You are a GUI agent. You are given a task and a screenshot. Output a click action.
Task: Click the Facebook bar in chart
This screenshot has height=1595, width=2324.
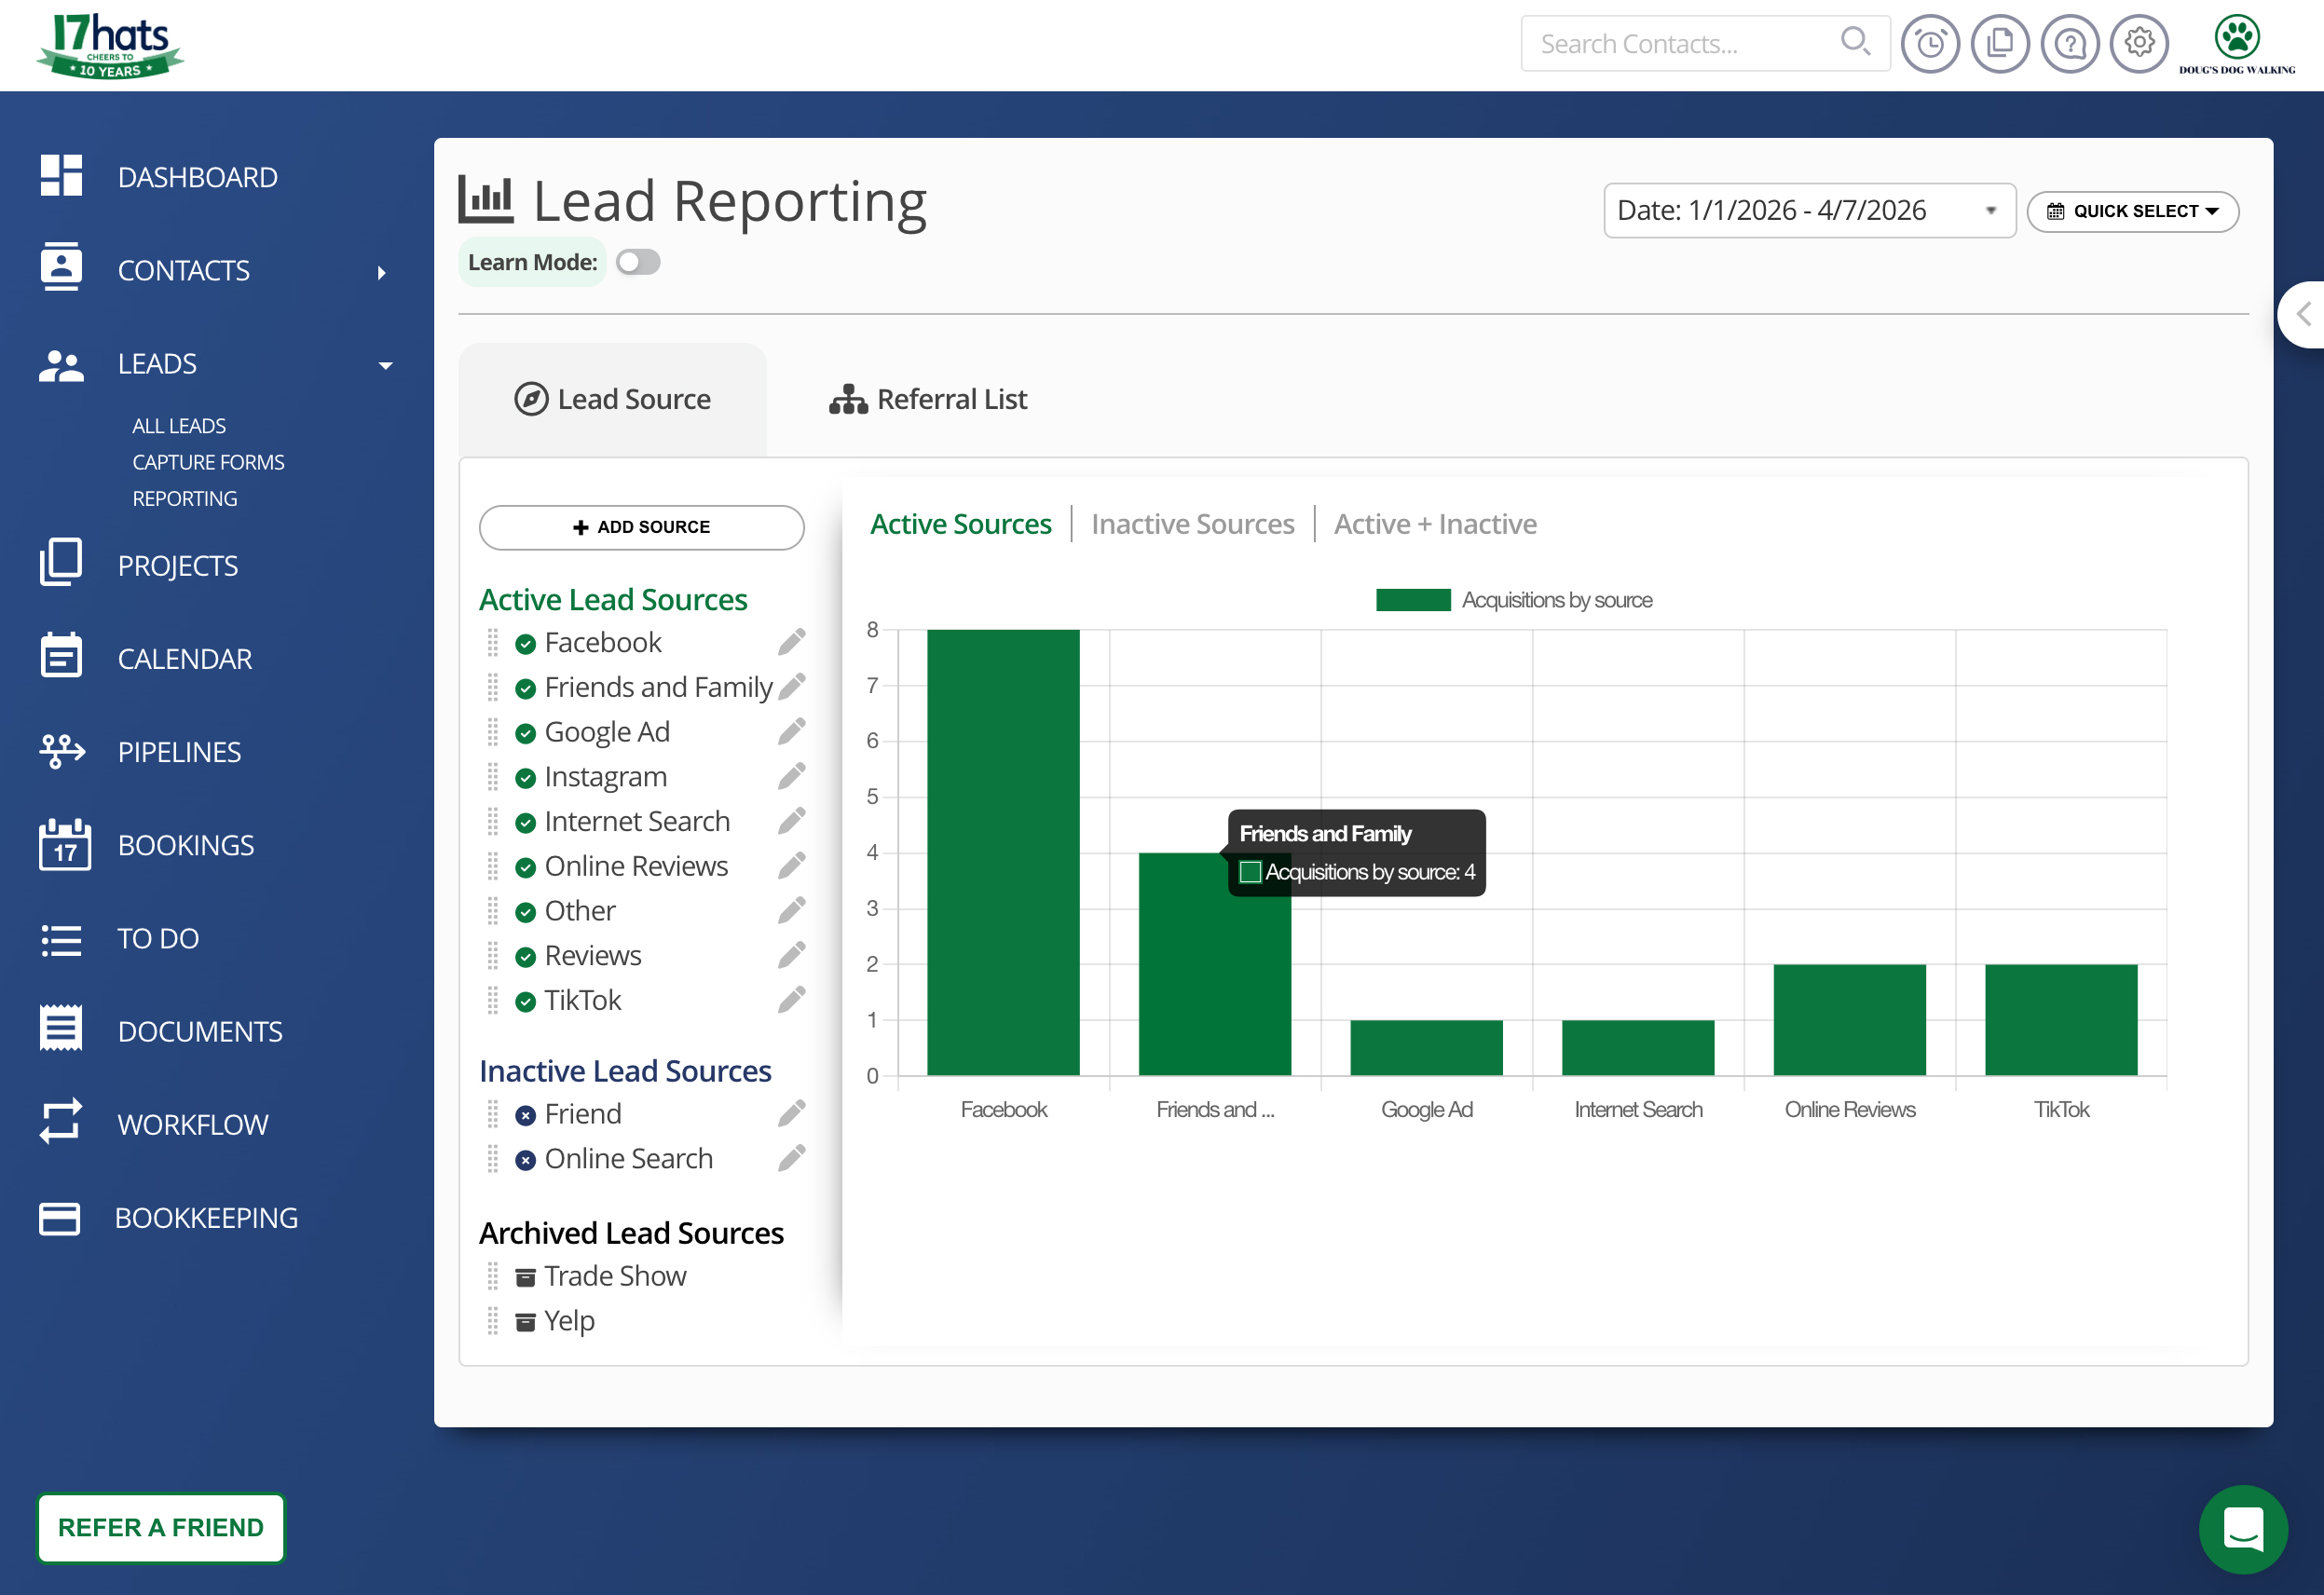(x=1002, y=852)
